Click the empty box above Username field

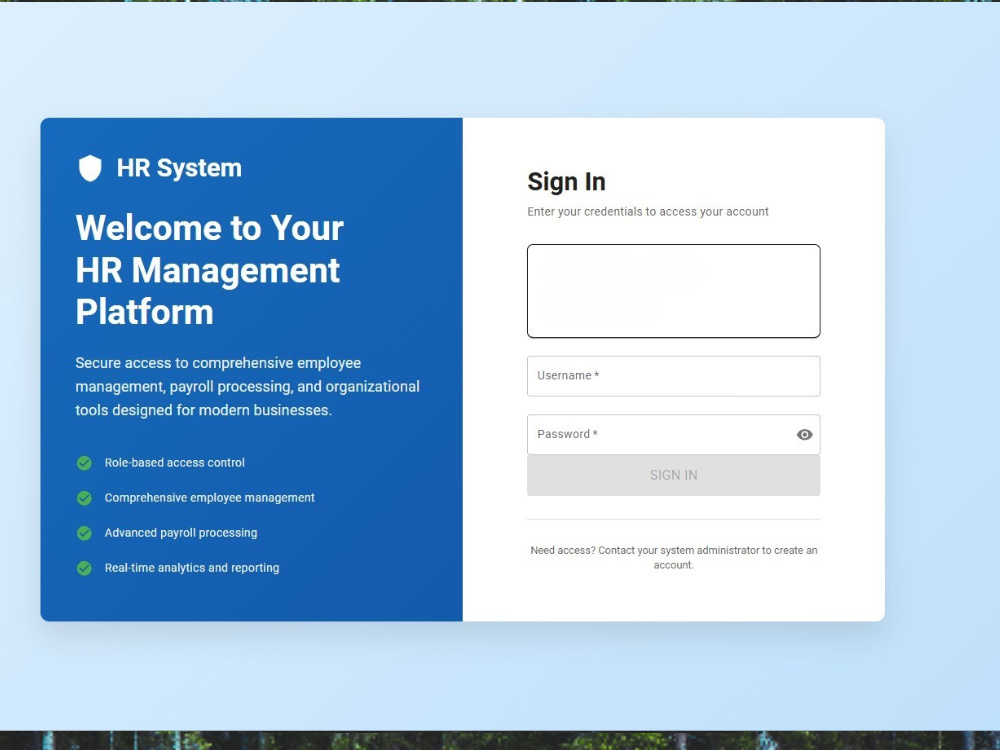[673, 291]
